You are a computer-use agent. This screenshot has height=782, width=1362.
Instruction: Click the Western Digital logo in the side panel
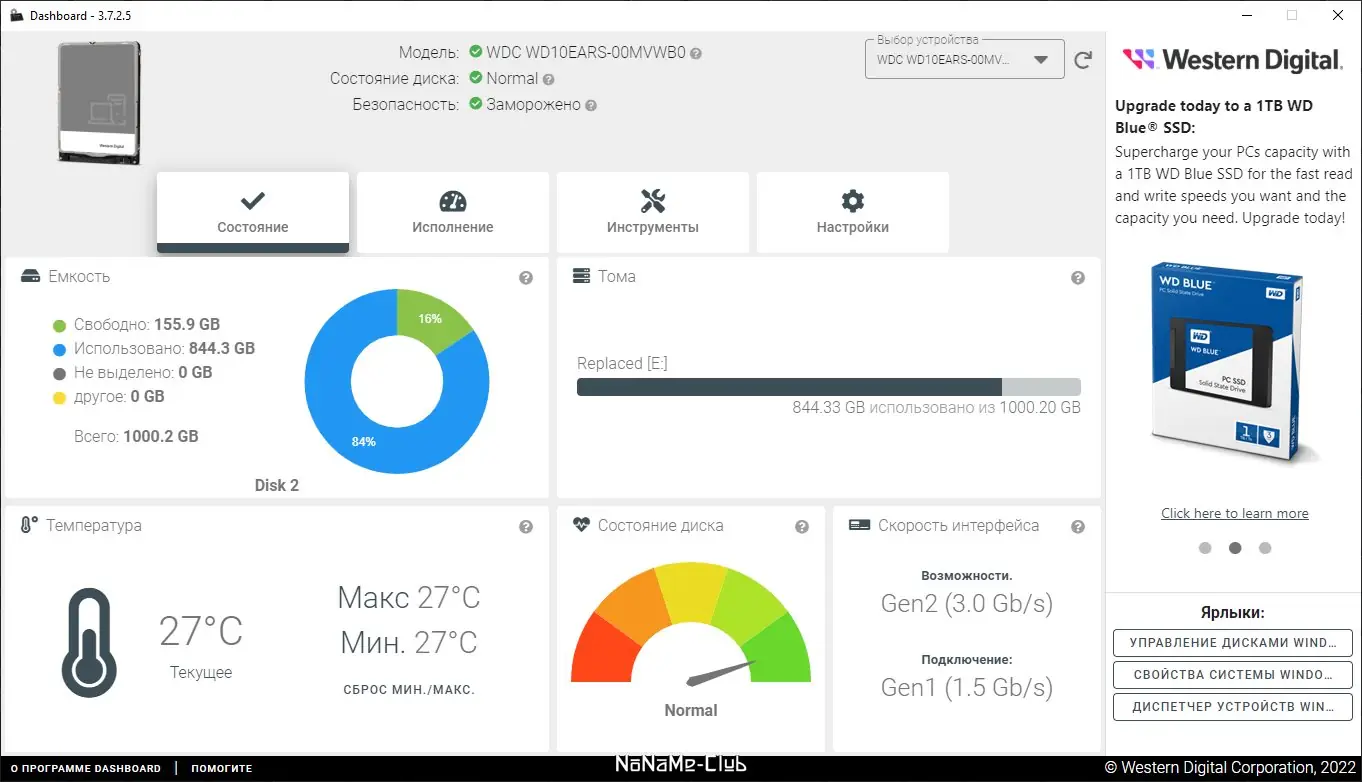[1233, 59]
